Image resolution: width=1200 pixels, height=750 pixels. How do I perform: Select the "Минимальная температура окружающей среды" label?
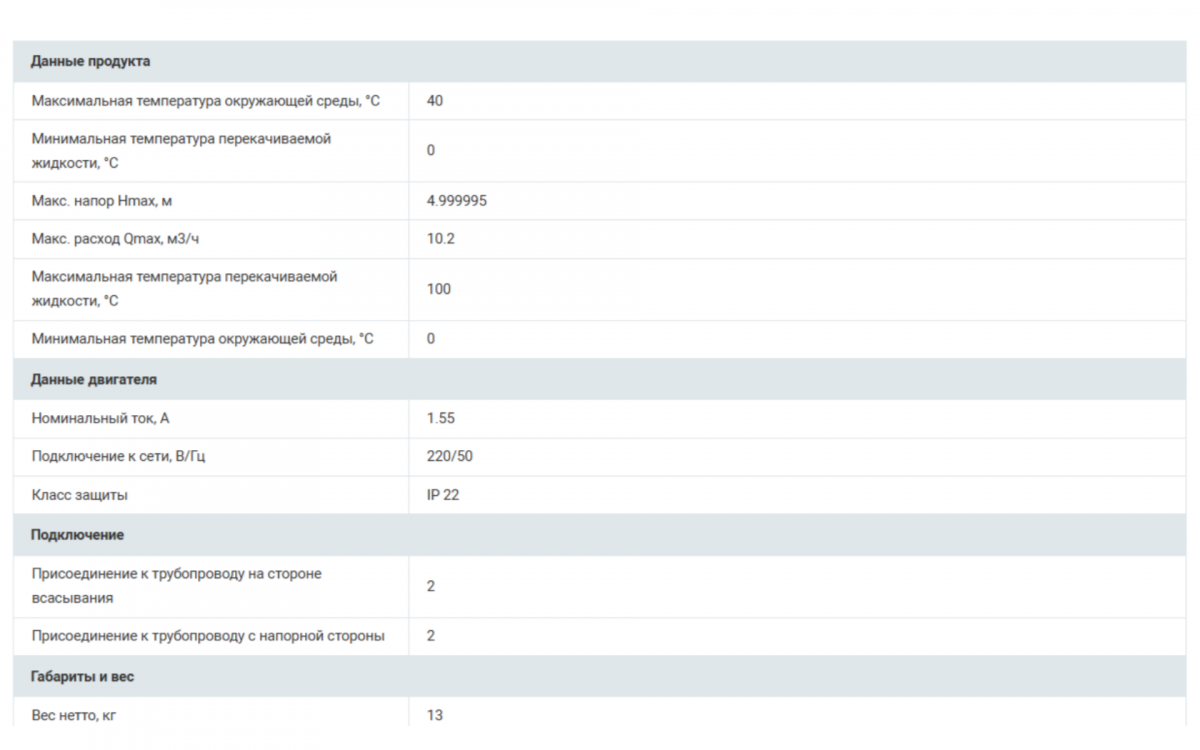click(202, 339)
